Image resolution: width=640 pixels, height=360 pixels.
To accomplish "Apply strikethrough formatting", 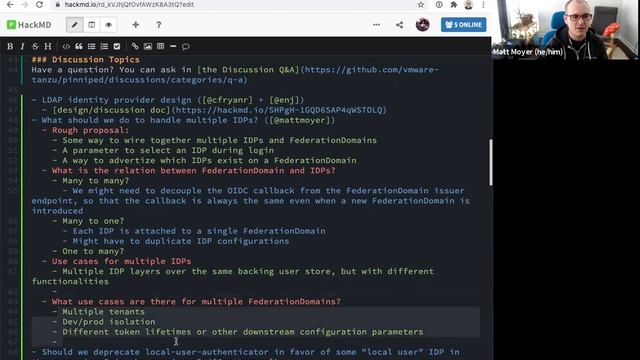I will pyautogui.click(x=35, y=47).
